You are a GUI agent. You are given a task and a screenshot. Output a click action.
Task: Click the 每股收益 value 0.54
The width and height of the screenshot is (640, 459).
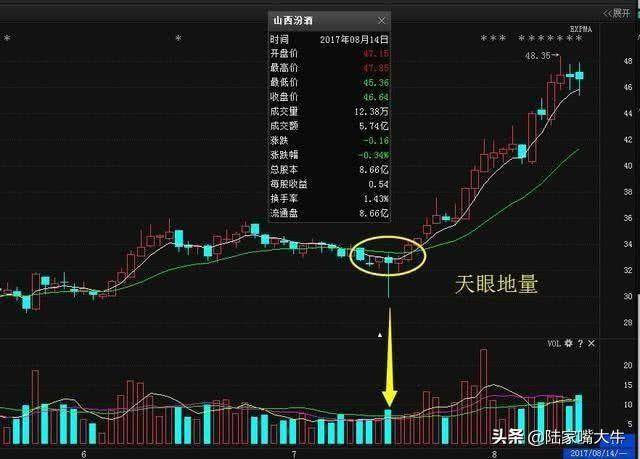point(378,184)
